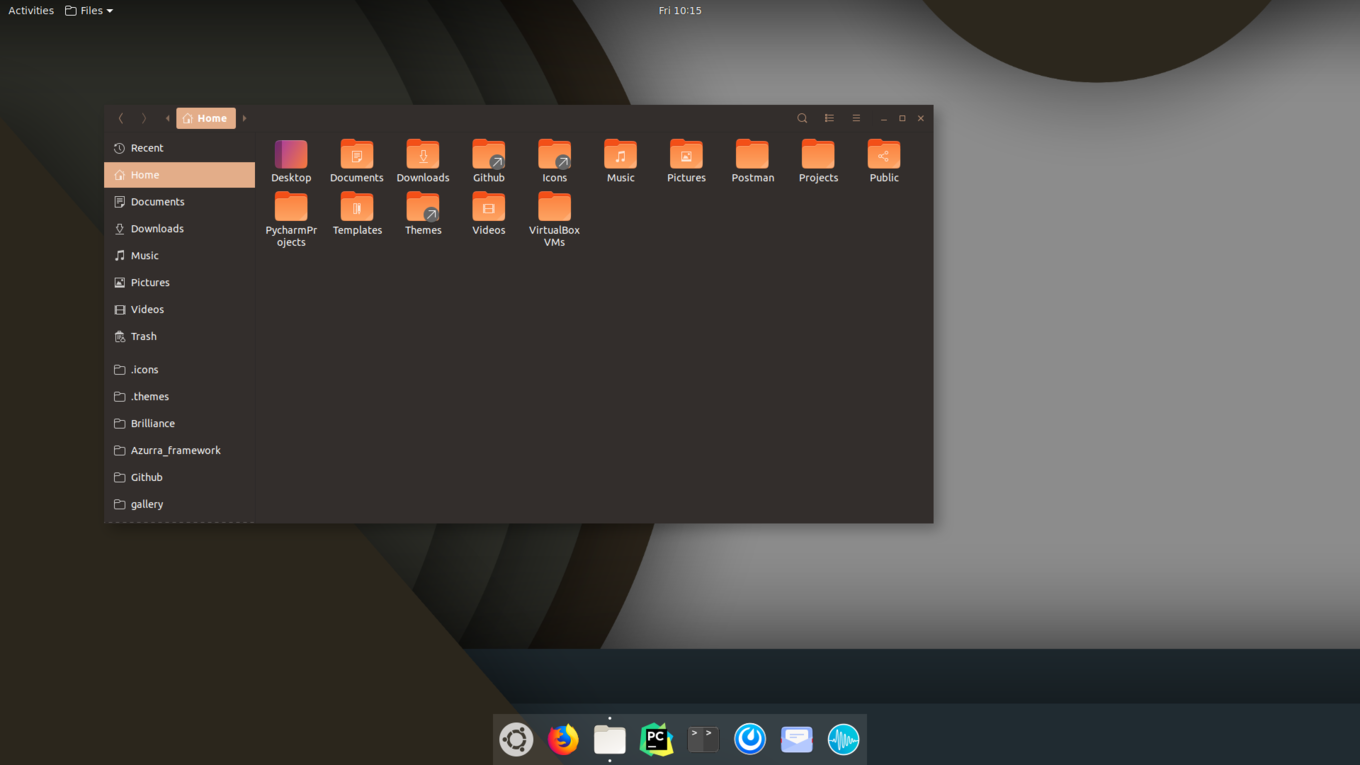Viewport: 1360px width, 765px height.
Task: Open Github bookmark in sidebar
Action: 180,478
